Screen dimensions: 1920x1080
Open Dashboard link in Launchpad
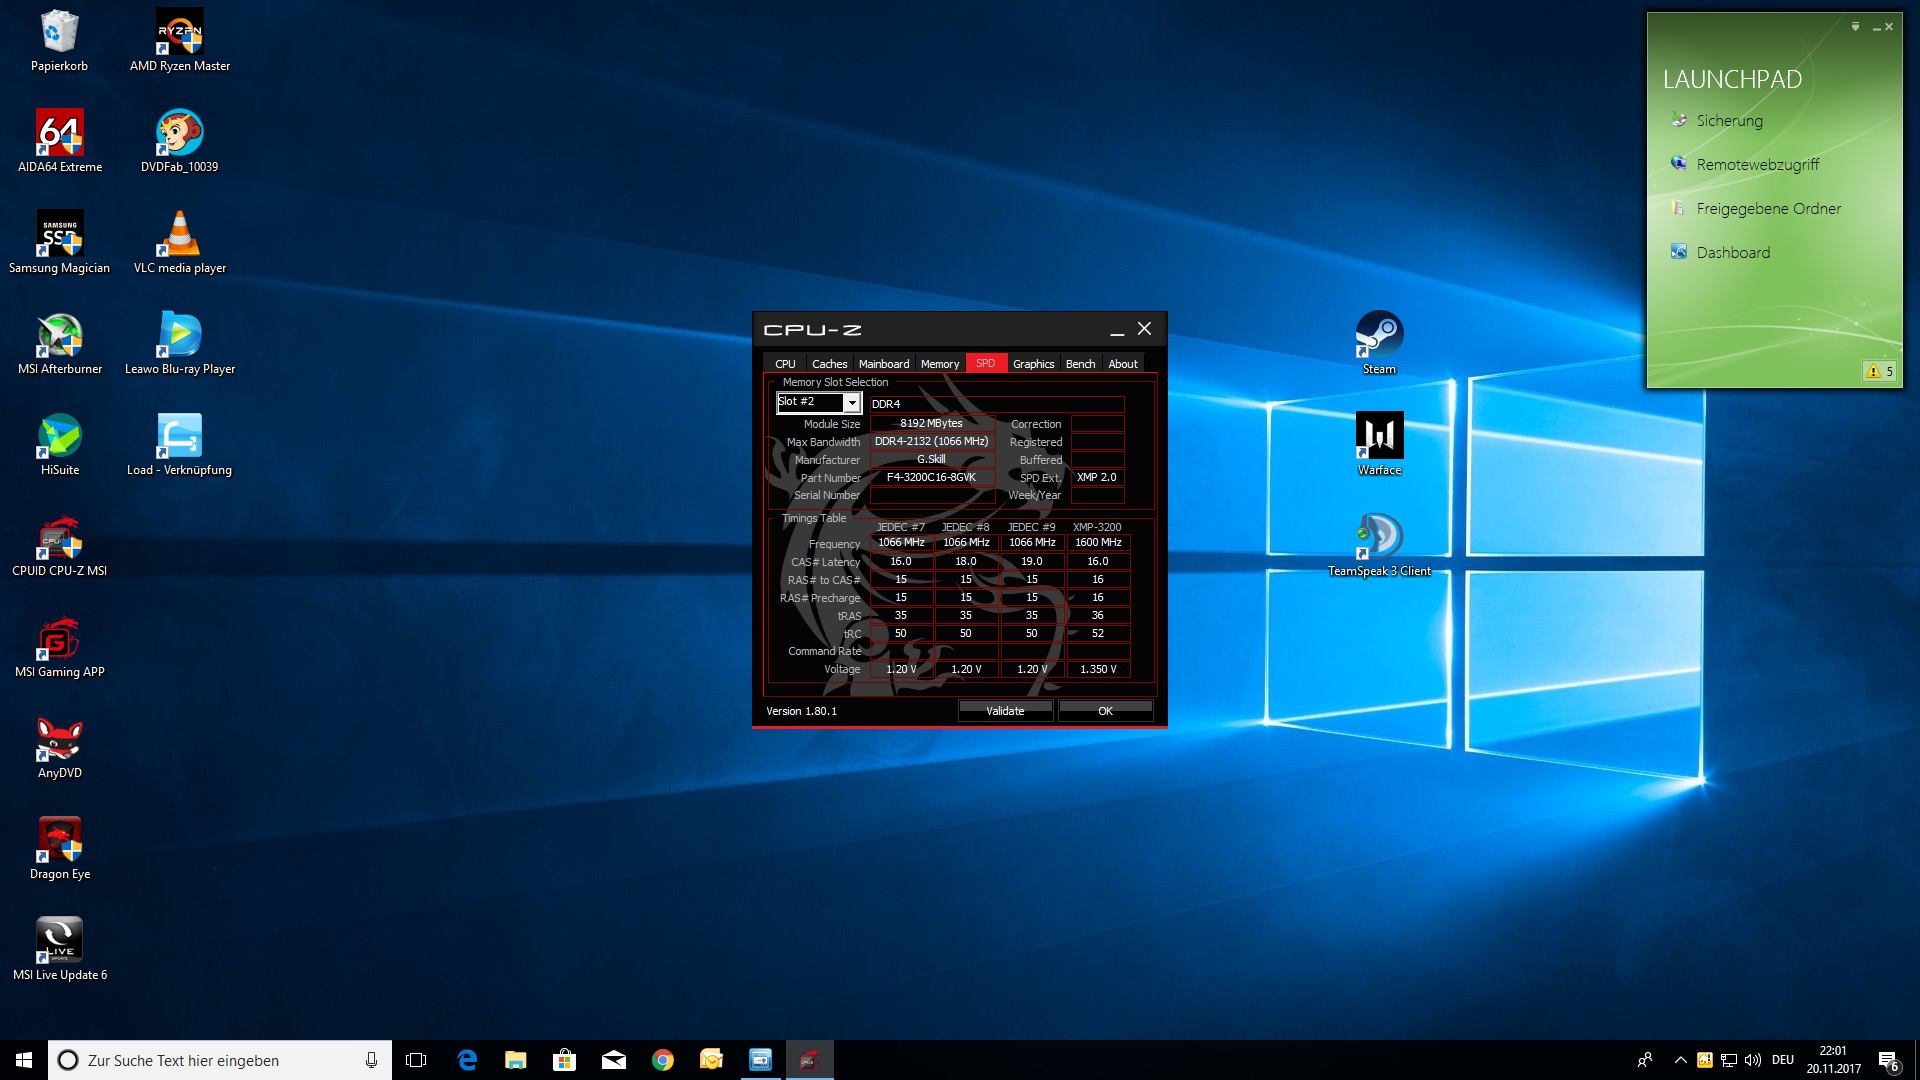[x=1733, y=253]
